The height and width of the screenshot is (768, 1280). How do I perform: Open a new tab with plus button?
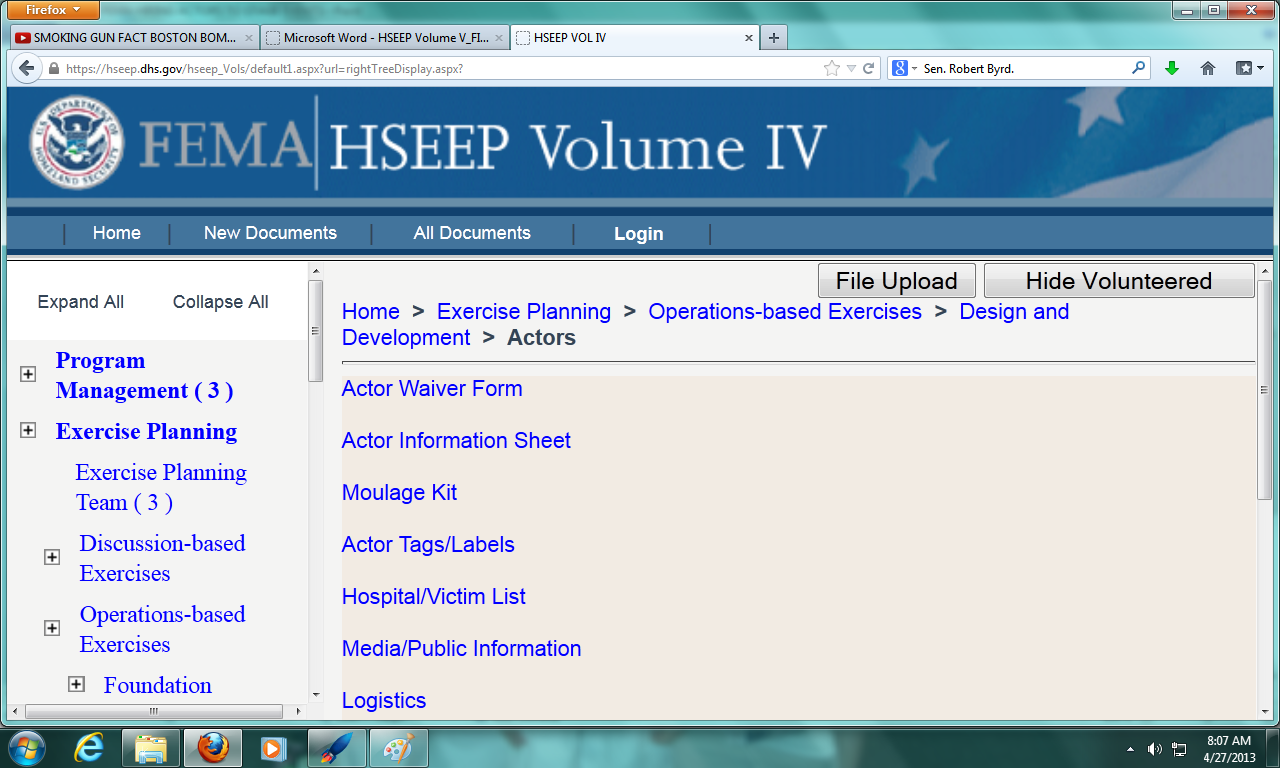click(773, 38)
